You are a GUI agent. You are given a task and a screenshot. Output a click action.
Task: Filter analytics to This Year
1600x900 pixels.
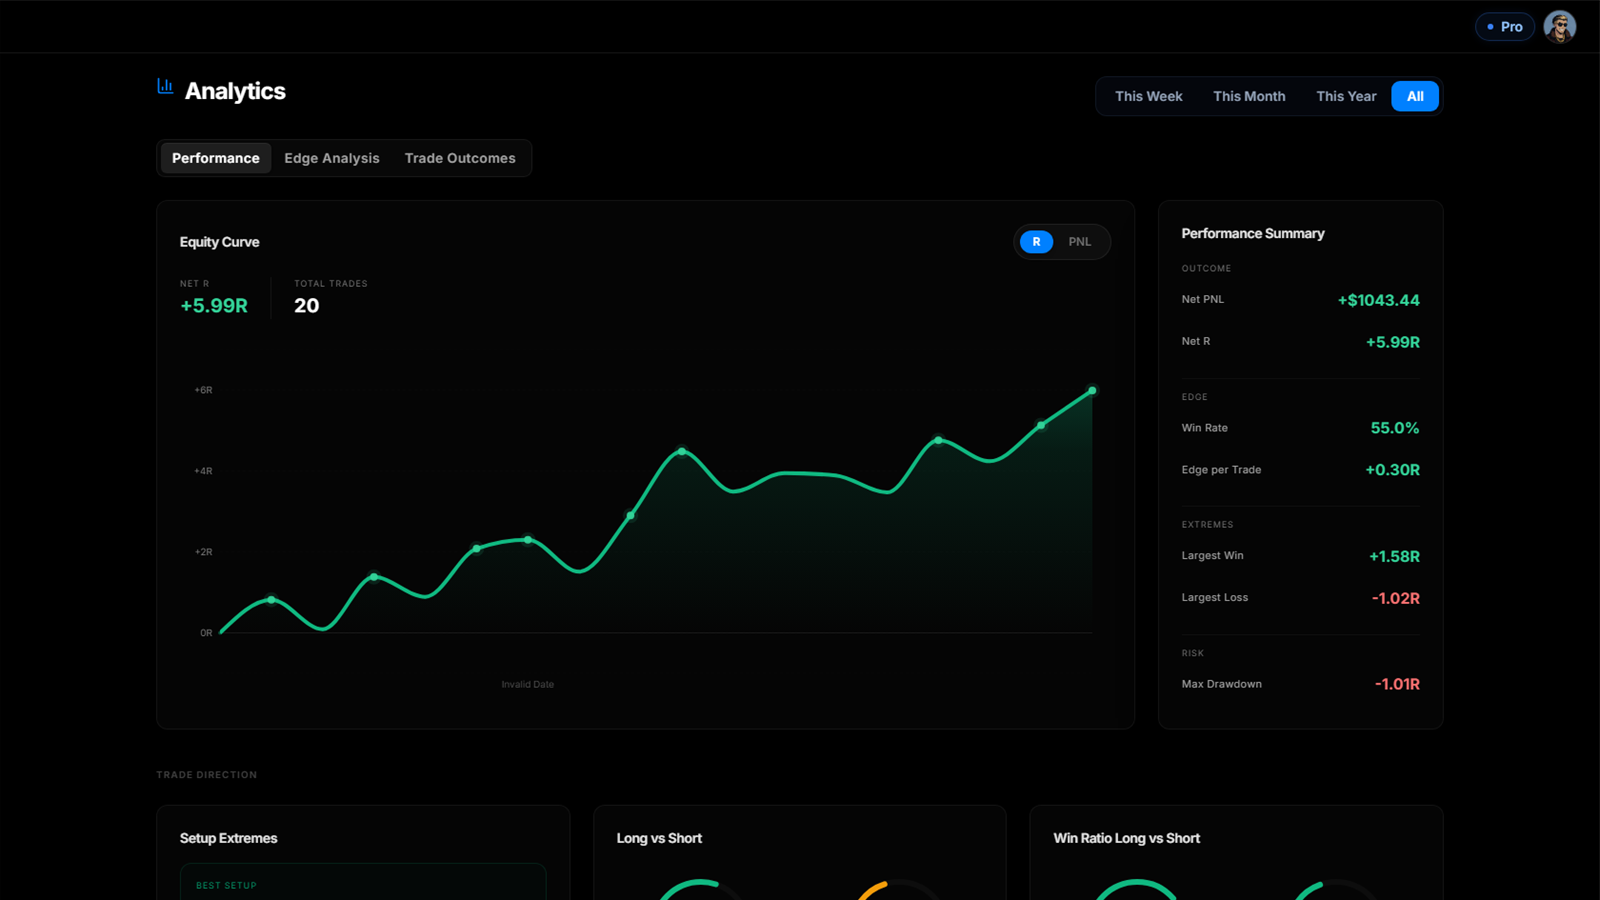pos(1346,96)
